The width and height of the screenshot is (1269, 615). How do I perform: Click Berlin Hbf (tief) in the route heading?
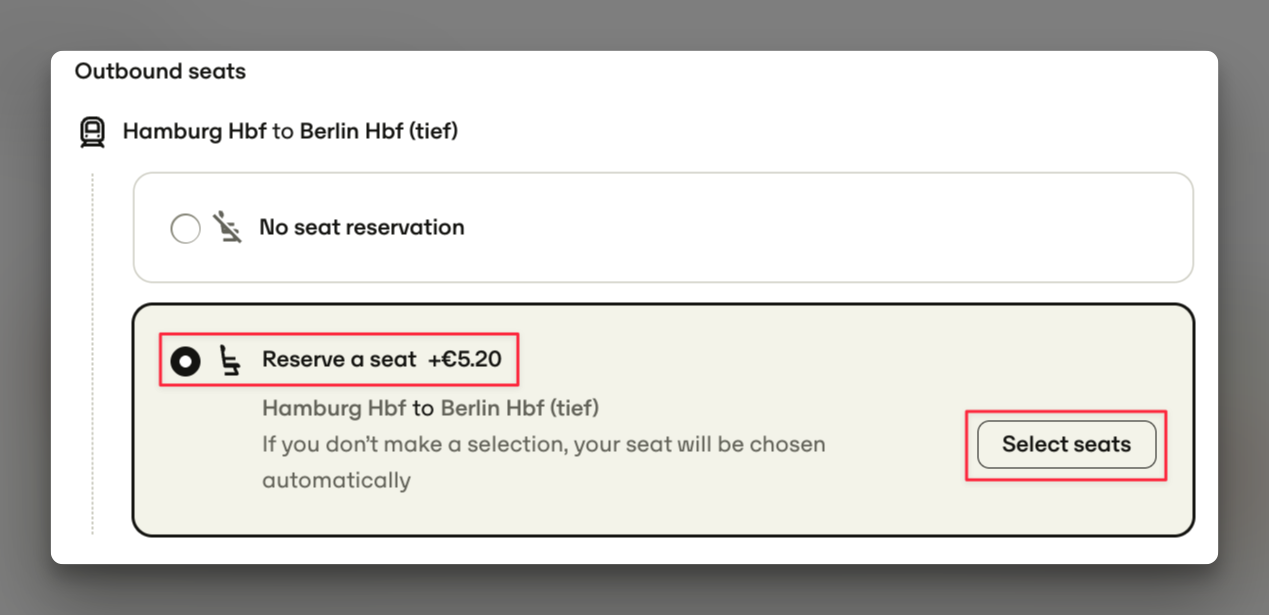pyautogui.click(x=379, y=131)
